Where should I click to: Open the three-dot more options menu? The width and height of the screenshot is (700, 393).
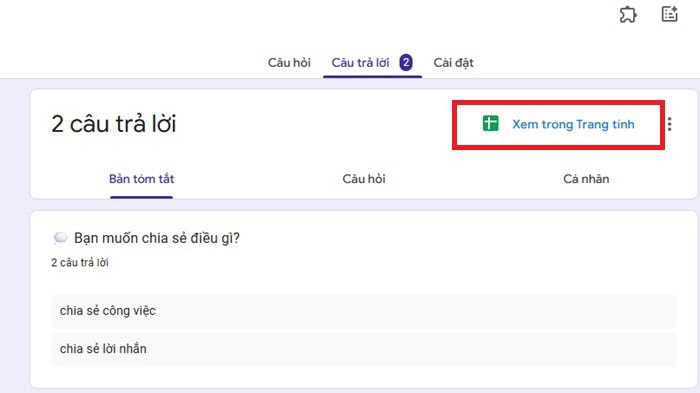pyautogui.click(x=669, y=124)
